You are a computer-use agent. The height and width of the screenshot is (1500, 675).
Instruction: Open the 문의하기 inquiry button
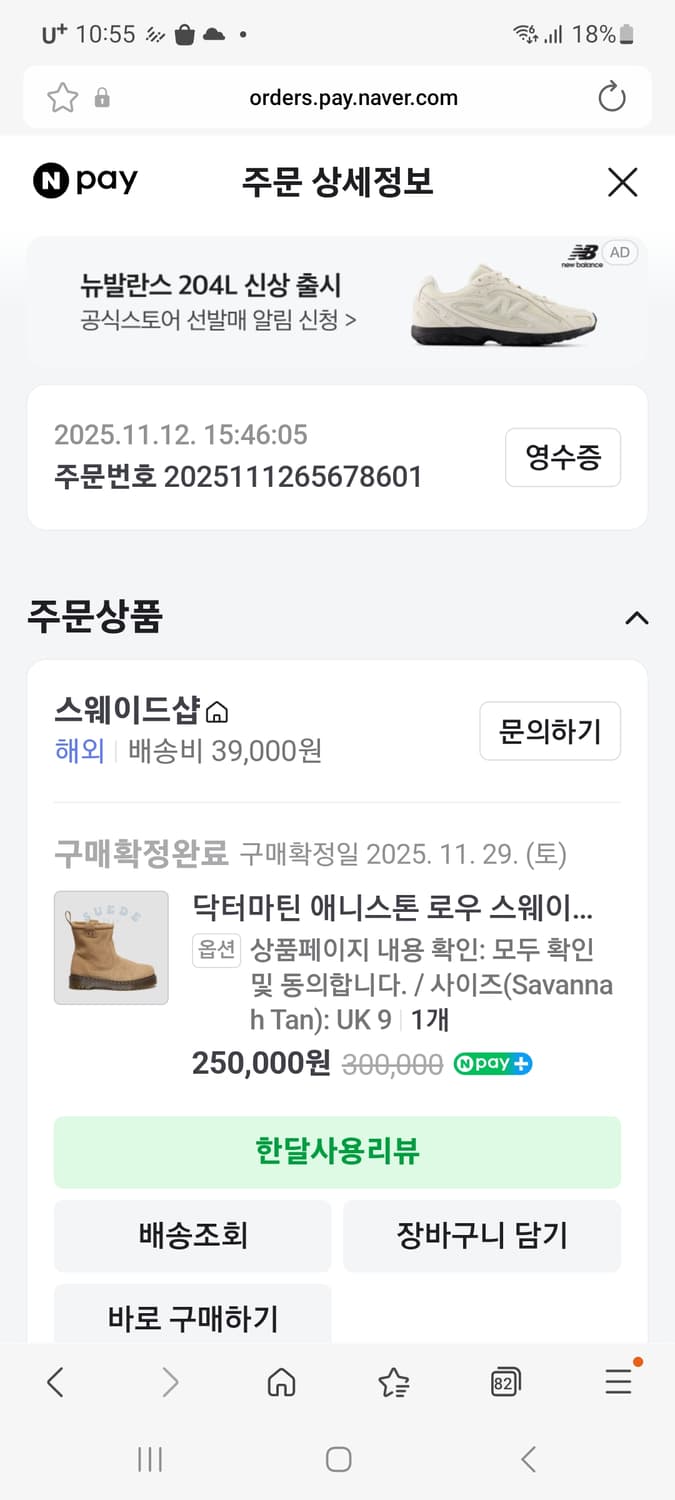click(x=550, y=731)
